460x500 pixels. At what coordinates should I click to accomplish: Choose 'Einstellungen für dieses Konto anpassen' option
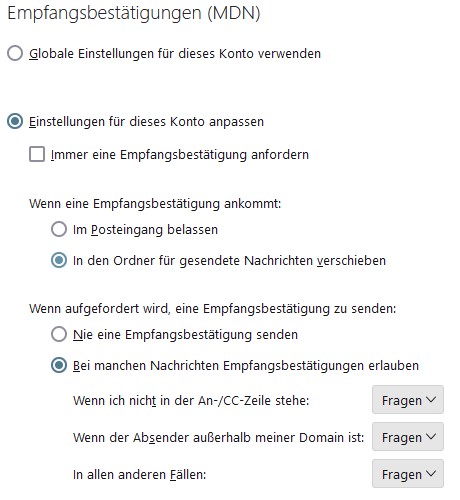click(x=15, y=121)
